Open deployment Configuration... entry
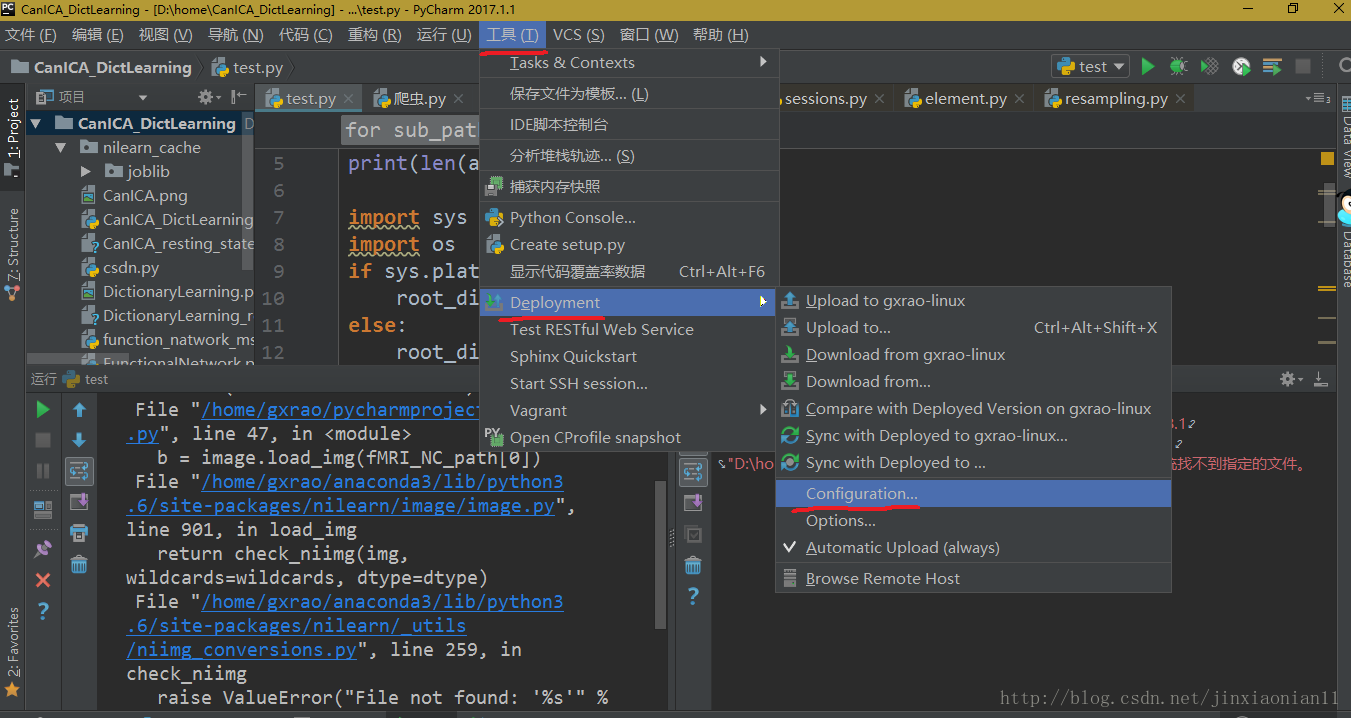Image resolution: width=1351 pixels, height=718 pixels. [973, 493]
